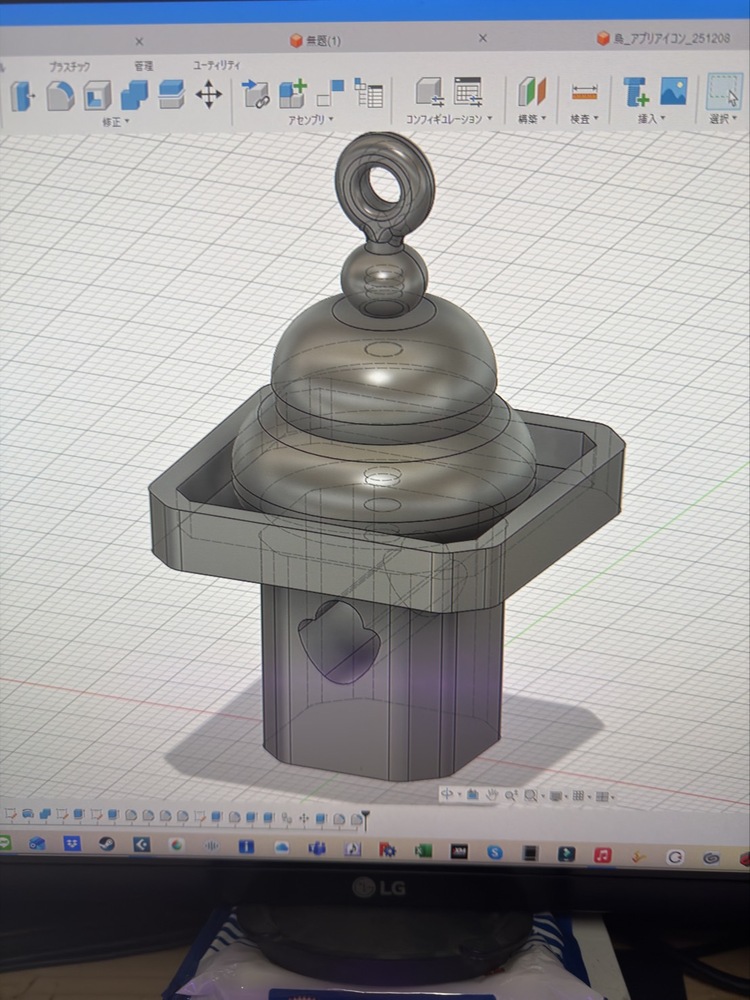The width and height of the screenshot is (750, 1000).
Task: Select the Move/Copy arrows tool
Action: 208,95
